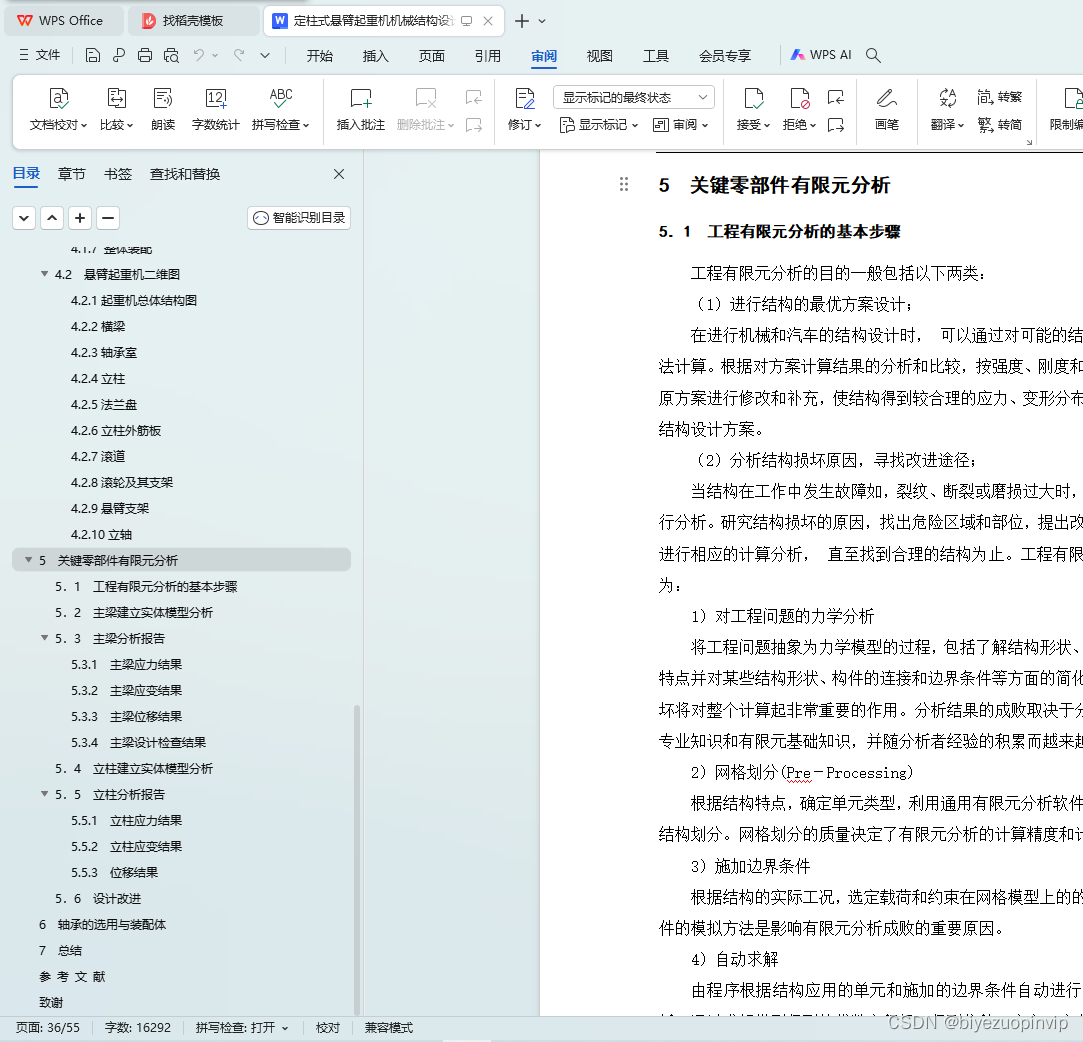Collapse the 5.5 立柱分析报告 node
Viewport: 1083px width, 1042px height.
(x=45, y=794)
